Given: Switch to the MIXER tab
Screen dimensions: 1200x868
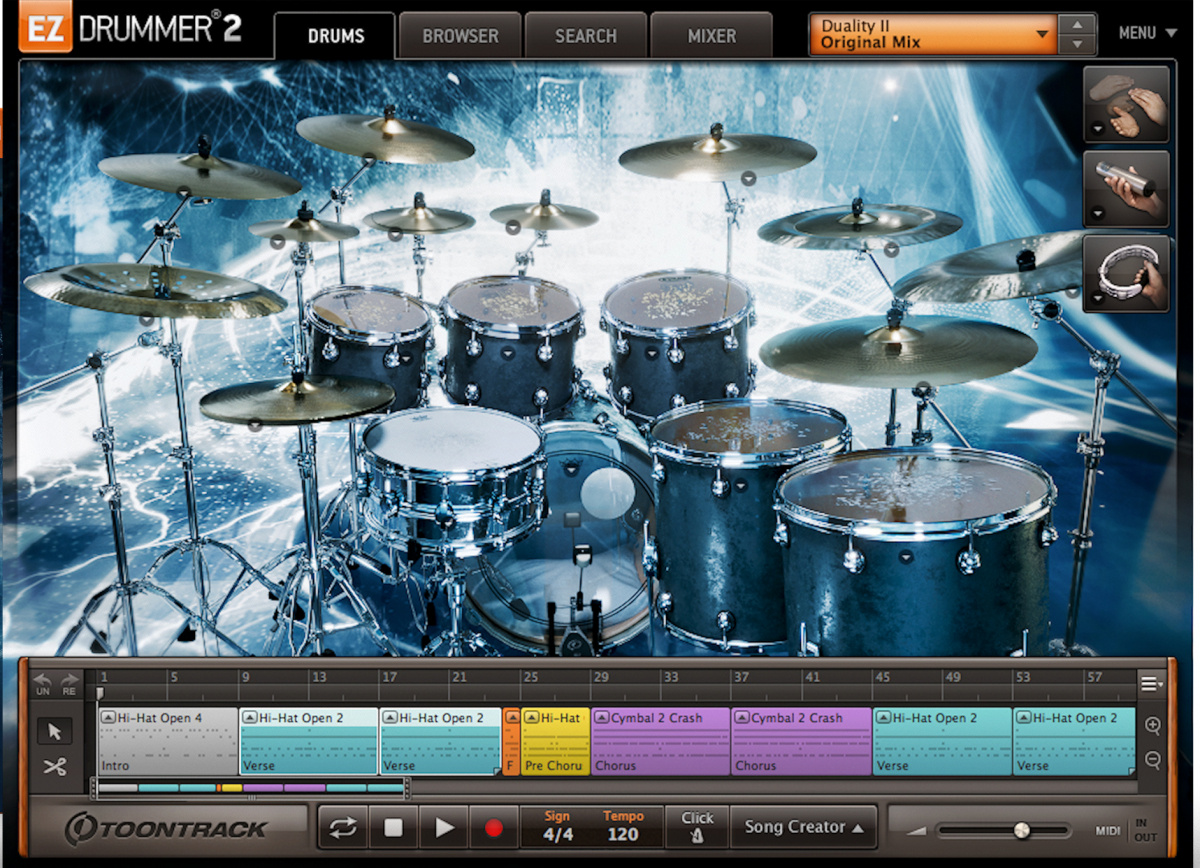Looking at the screenshot, I should tap(711, 35).
